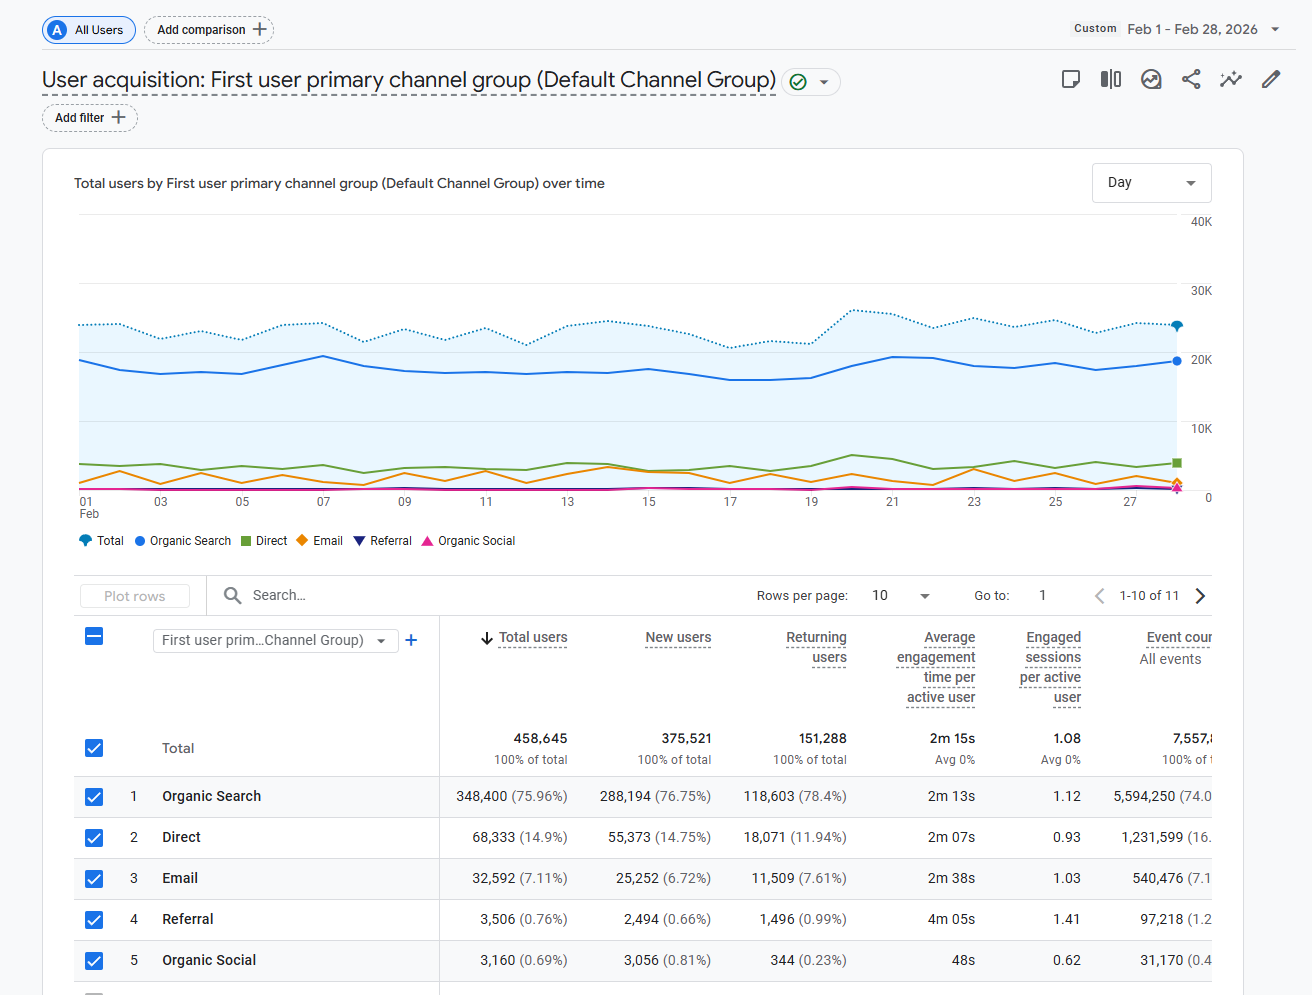Open the Day granularity dropdown
This screenshot has height=995, width=1312.
[1151, 183]
